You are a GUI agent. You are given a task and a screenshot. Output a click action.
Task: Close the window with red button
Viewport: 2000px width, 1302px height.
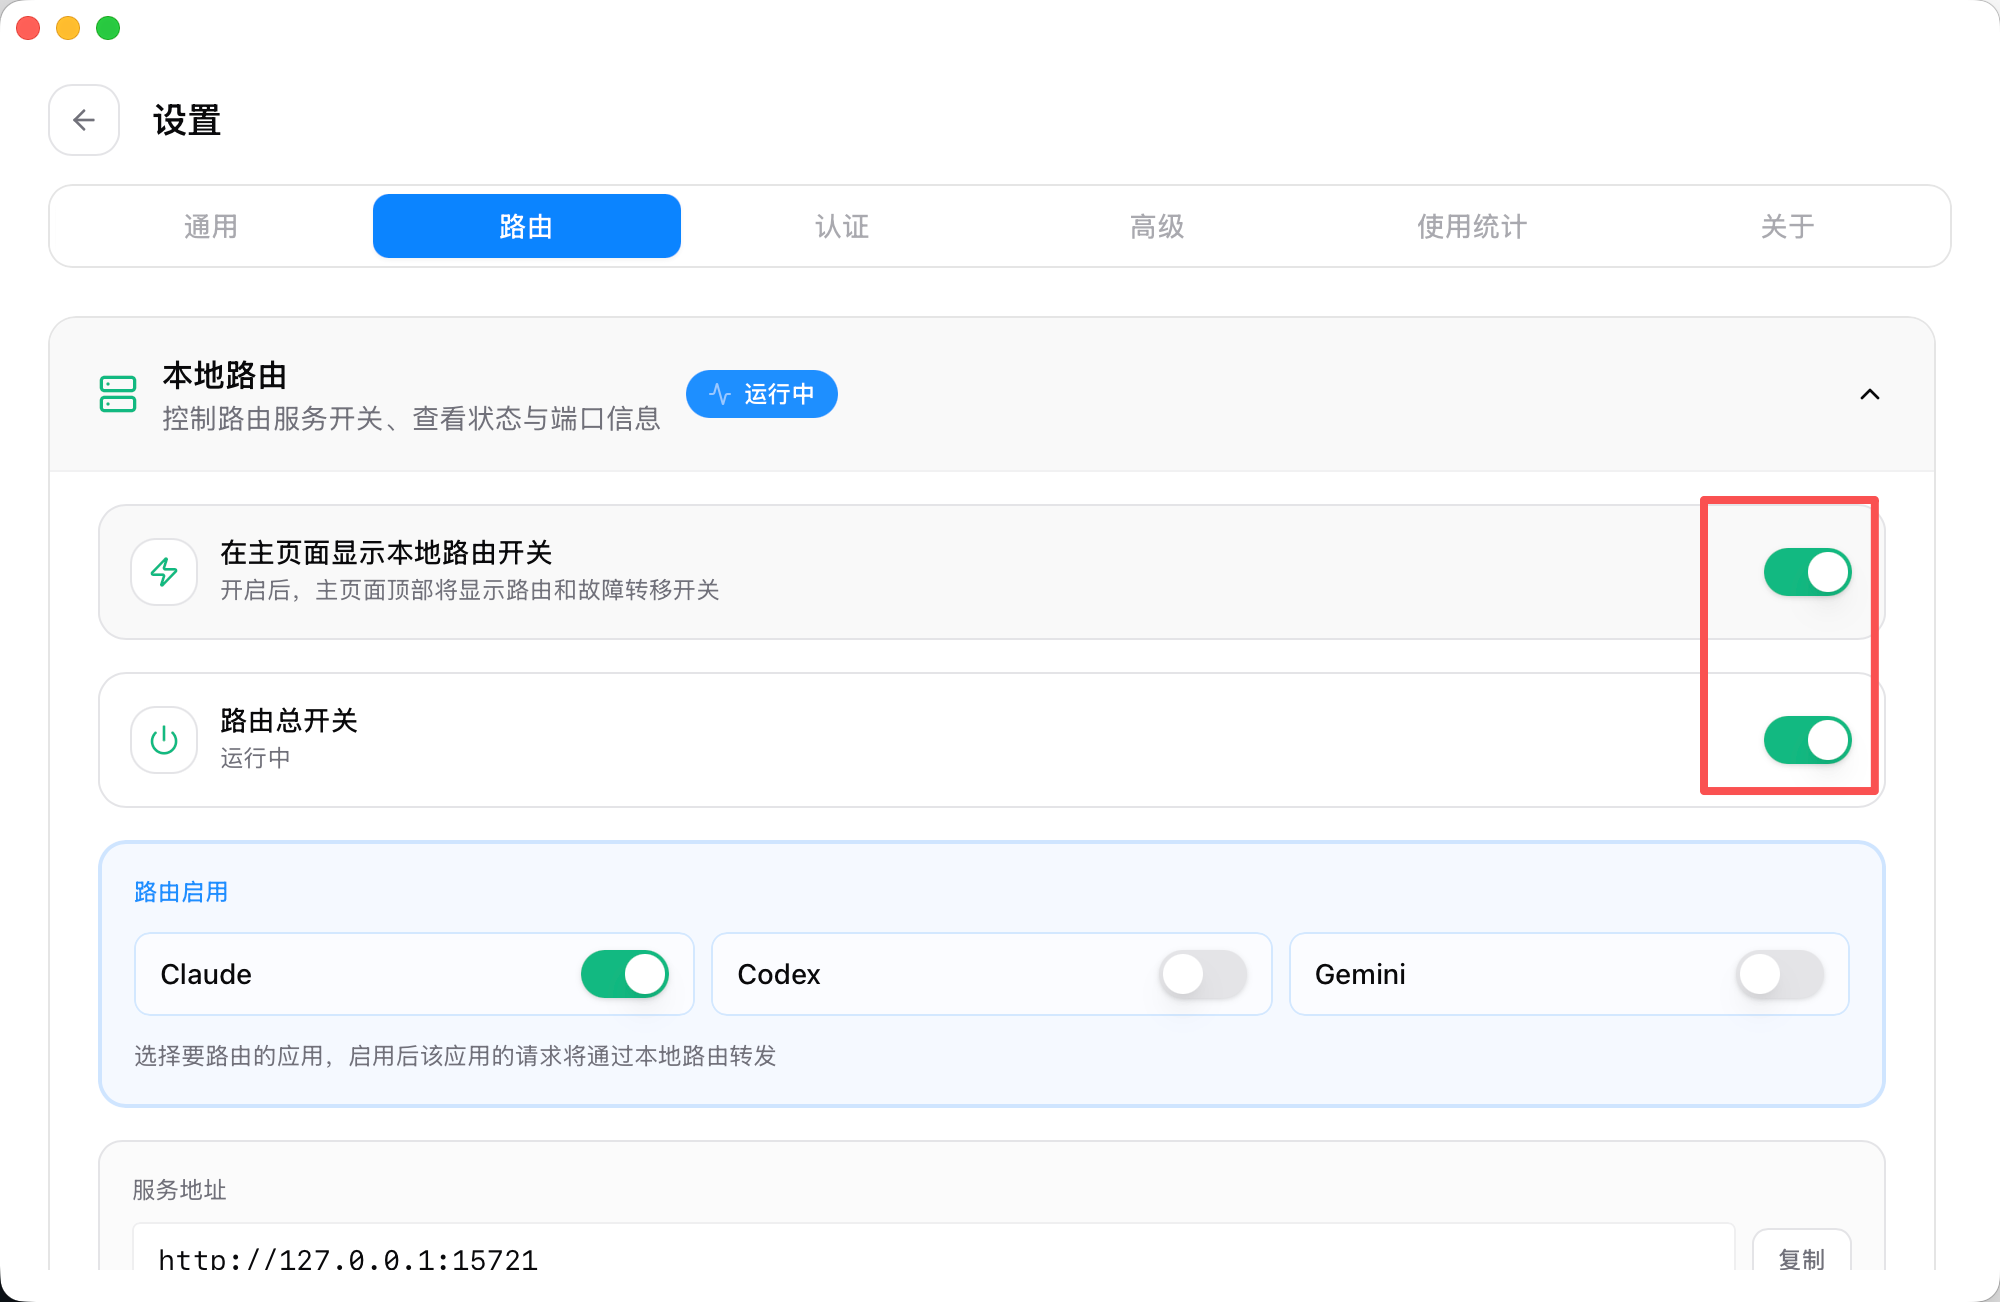(x=28, y=28)
